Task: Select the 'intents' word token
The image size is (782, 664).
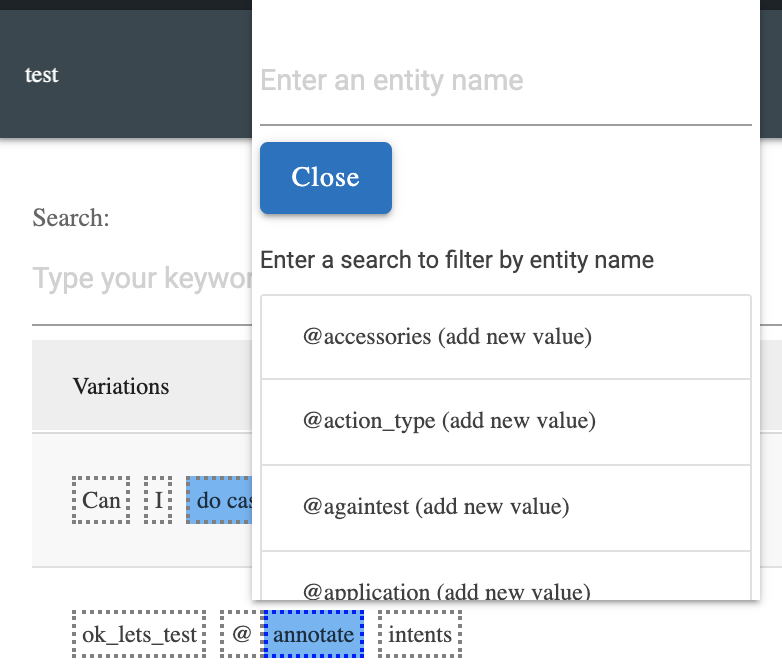Action: [x=420, y=634]
